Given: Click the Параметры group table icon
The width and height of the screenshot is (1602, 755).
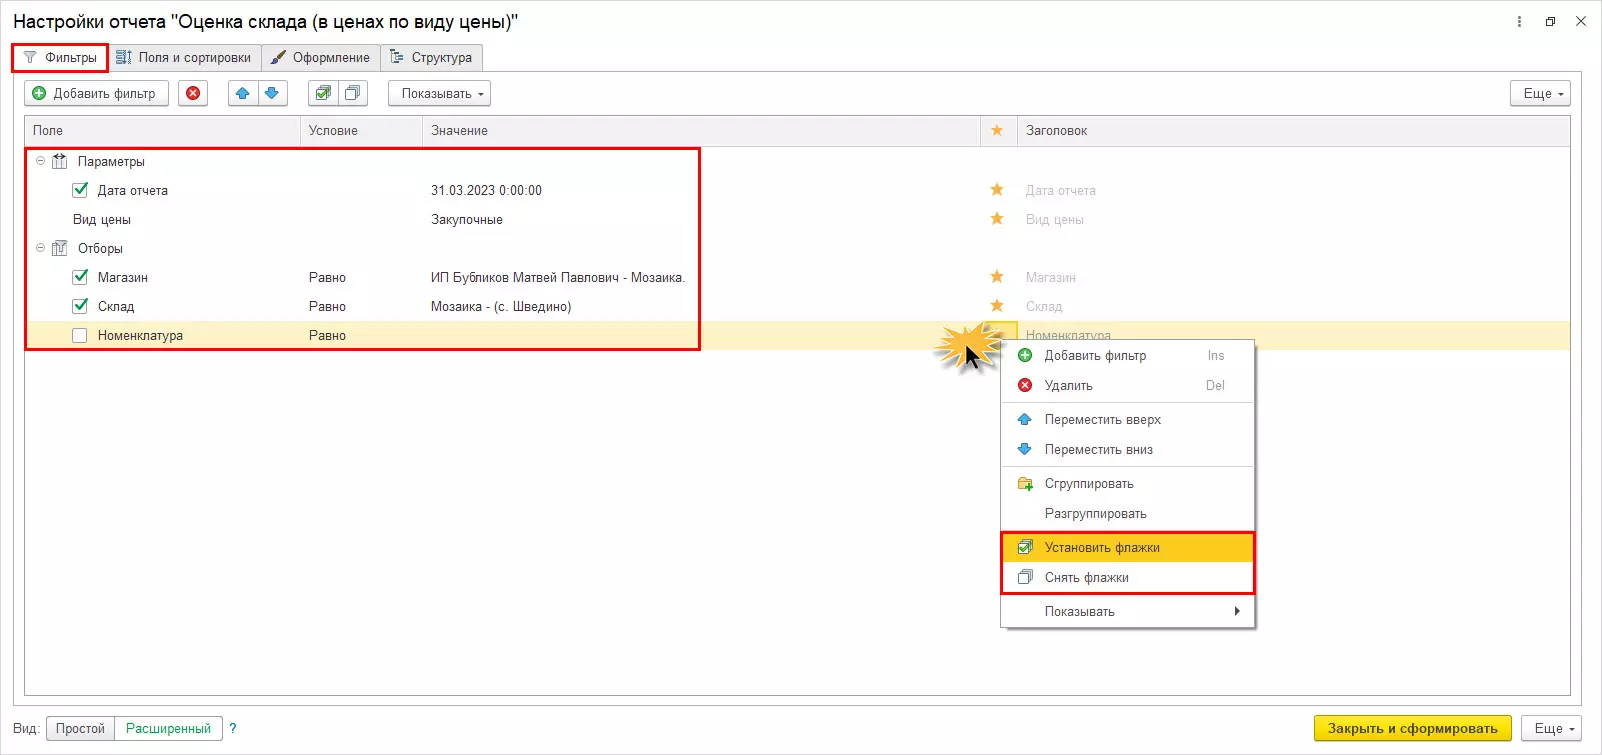Looking at the screenshot, I should pos(60,161).
